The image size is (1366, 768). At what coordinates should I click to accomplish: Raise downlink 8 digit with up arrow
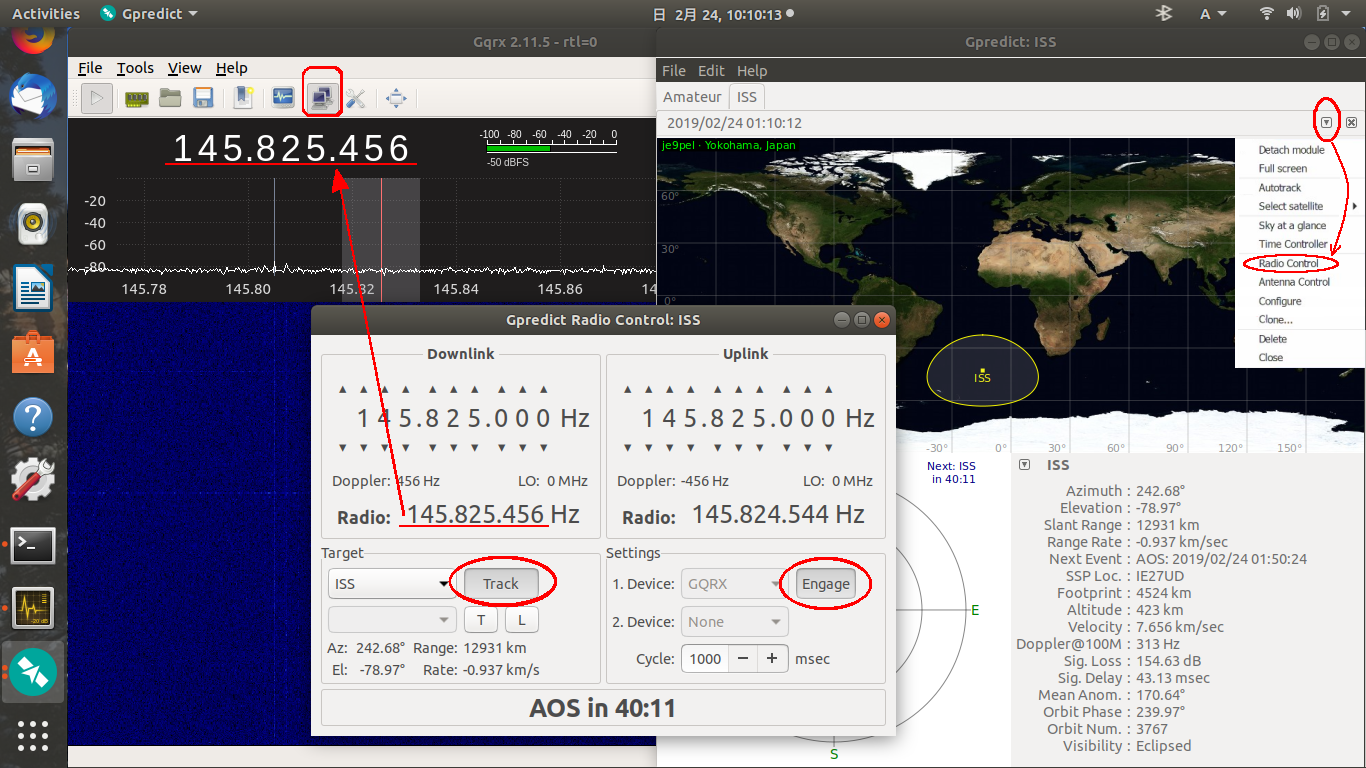pos(431,389)
